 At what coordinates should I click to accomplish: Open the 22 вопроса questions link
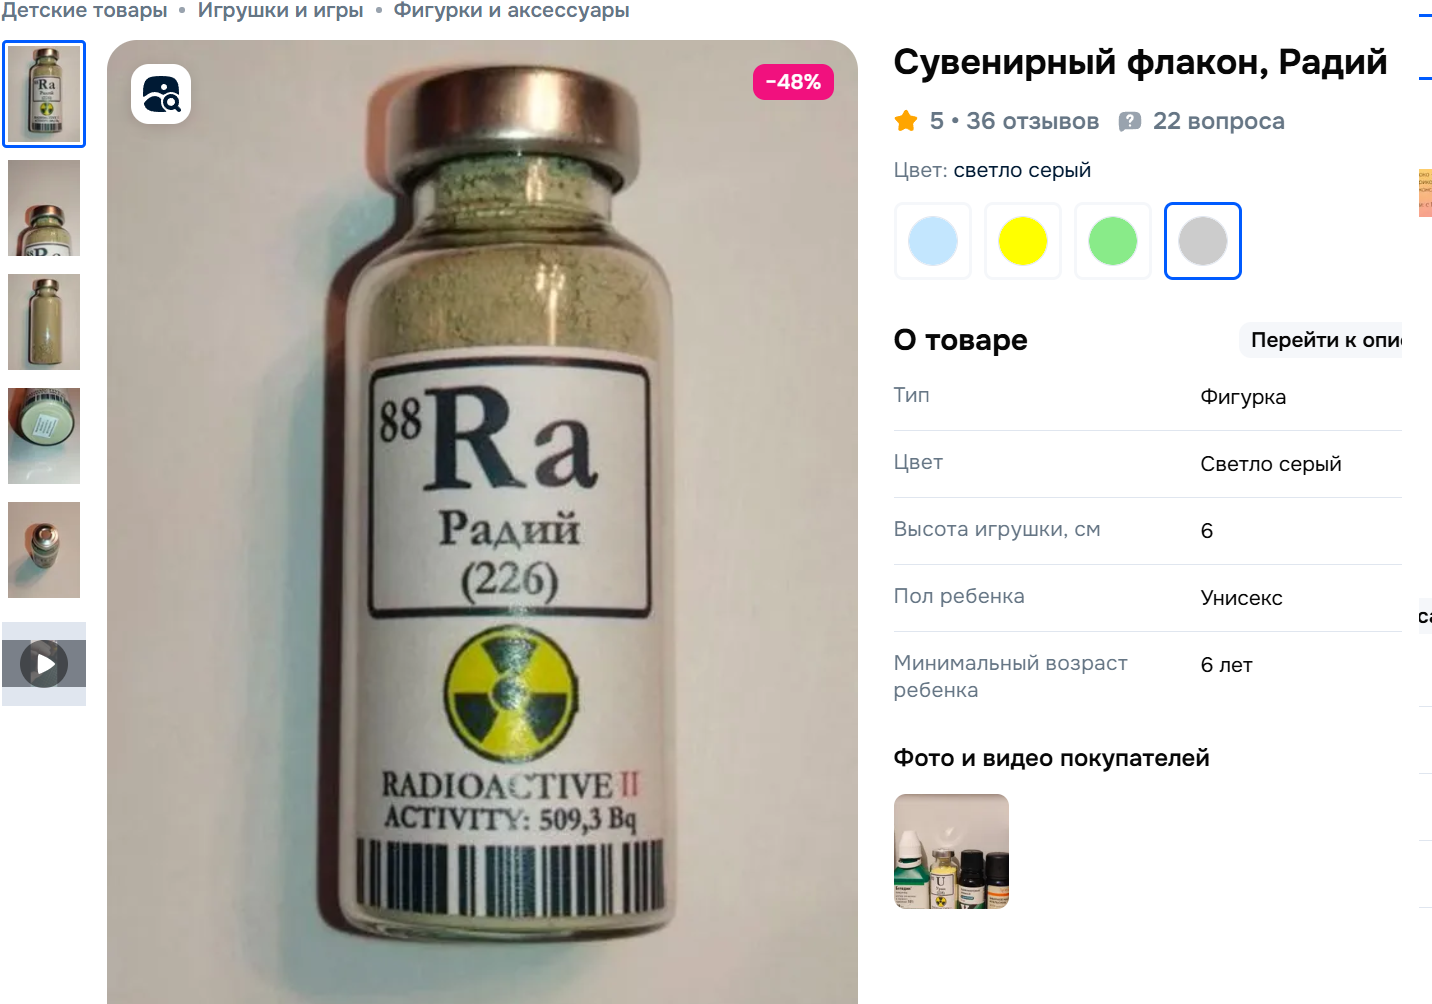[1218, 121]
